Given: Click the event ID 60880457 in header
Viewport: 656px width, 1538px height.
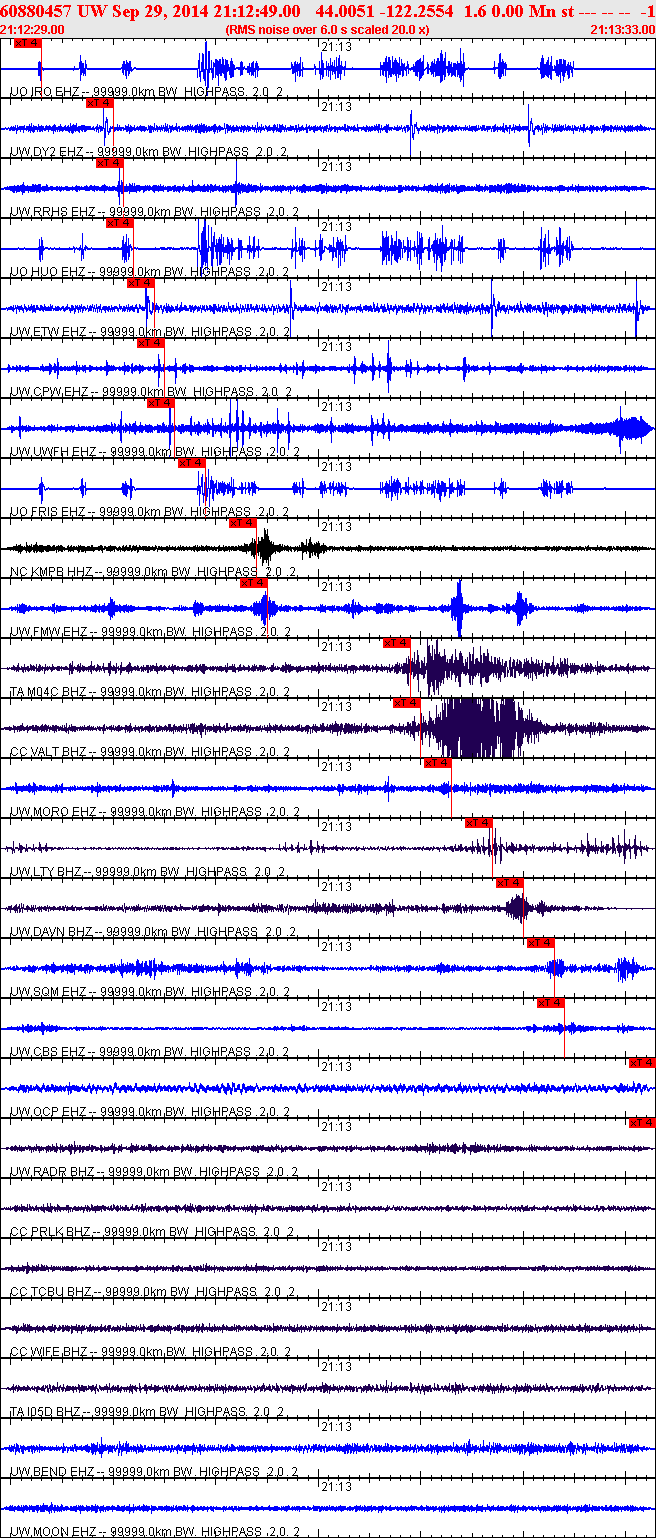Looking at the screenshot, I should (35, 11).
